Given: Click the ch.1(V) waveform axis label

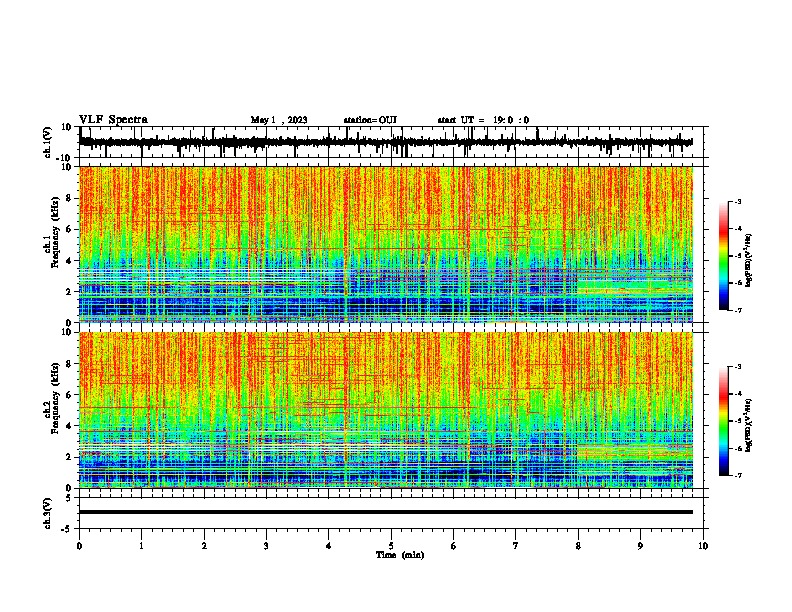Looking at the screenshot, I should (48, 142).
